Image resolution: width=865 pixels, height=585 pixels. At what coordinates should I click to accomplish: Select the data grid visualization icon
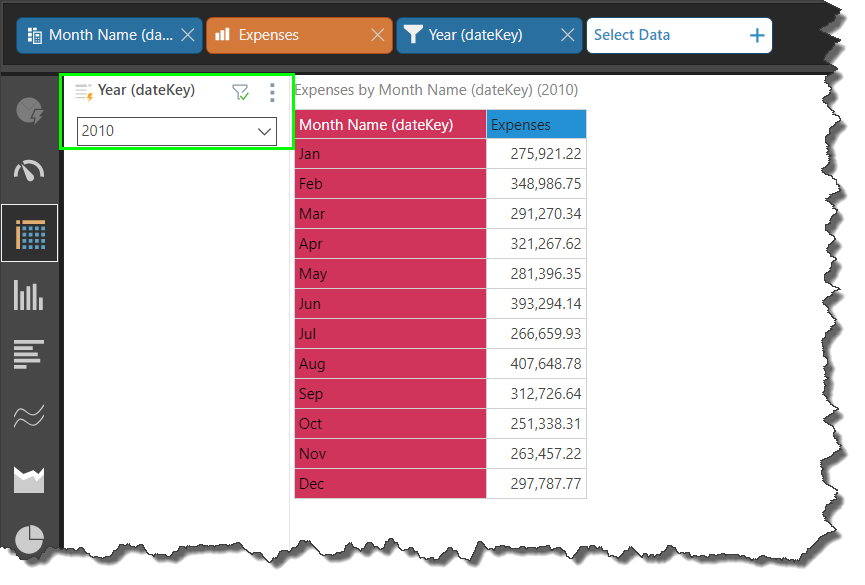pyautogui.click(x=29, y=234)
